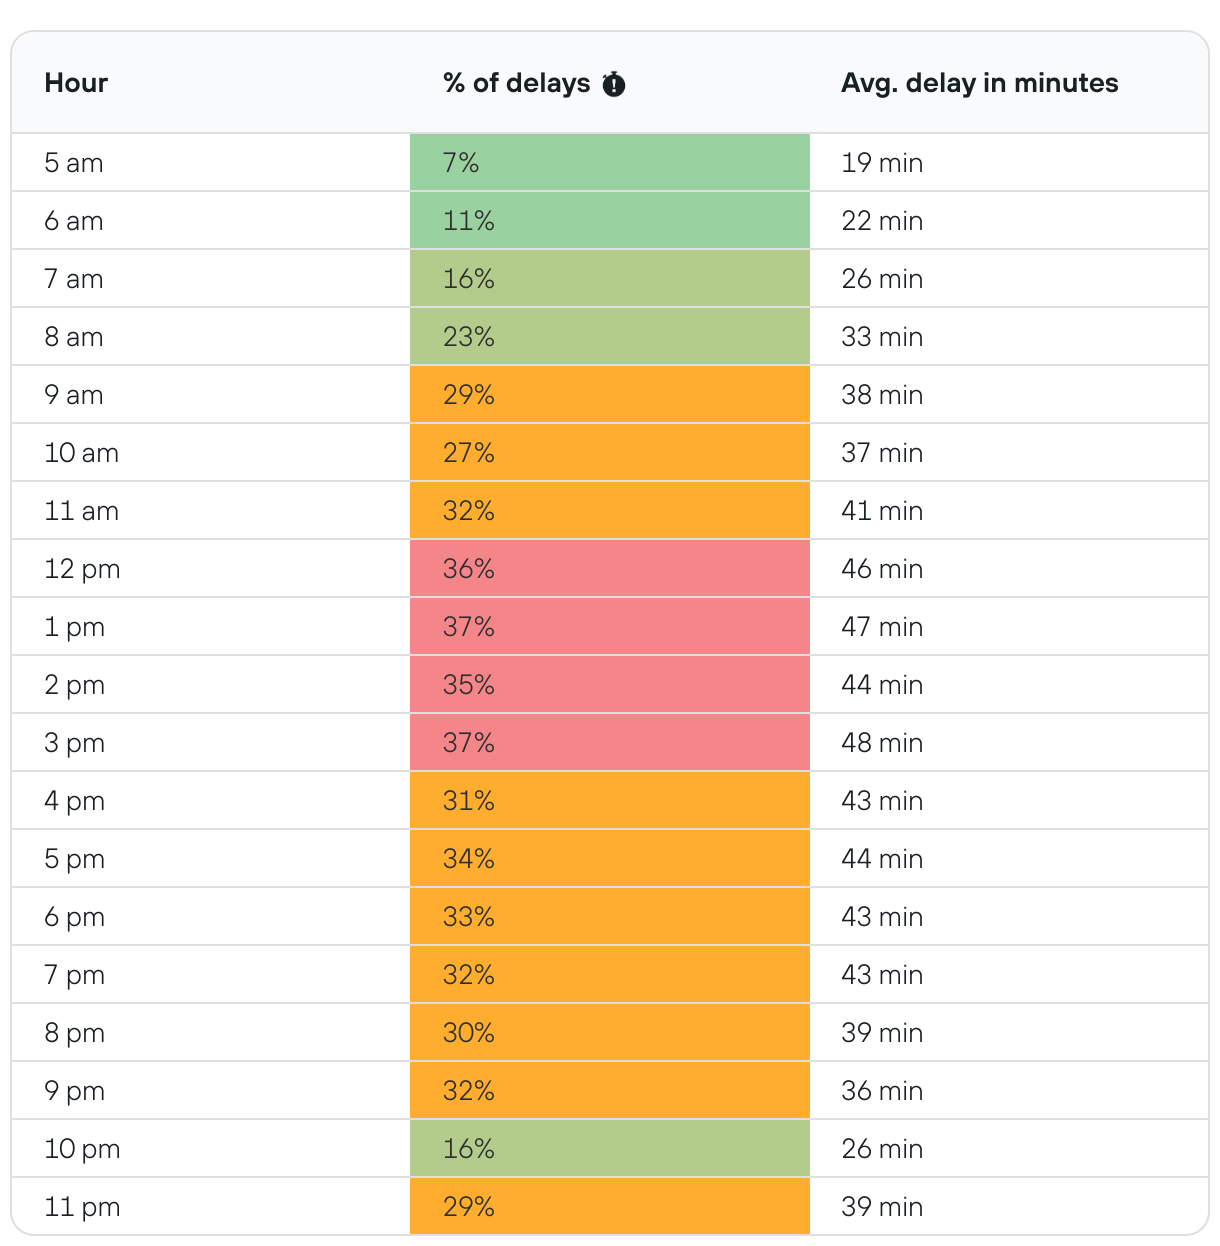Image resolution: width=1220 pixels, height=1246 pixels.
Task: Click the Hour column header
Action: tap(76, 83)
